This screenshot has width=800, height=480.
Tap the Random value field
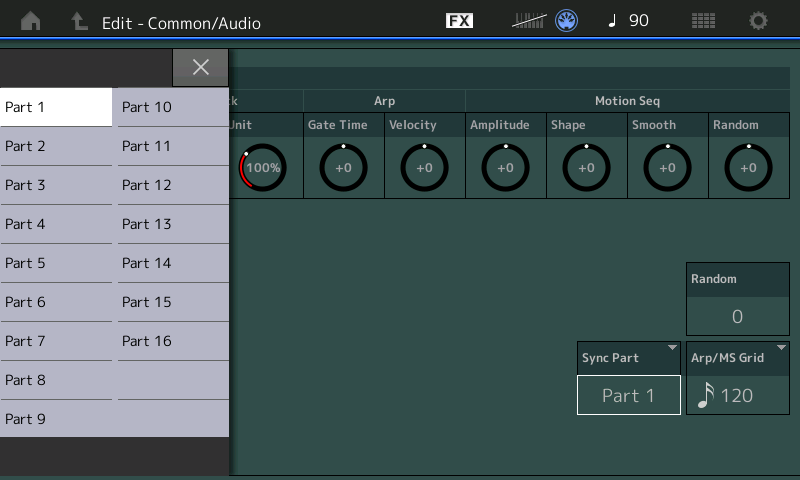pyautogui.click(x=737, y=316)
